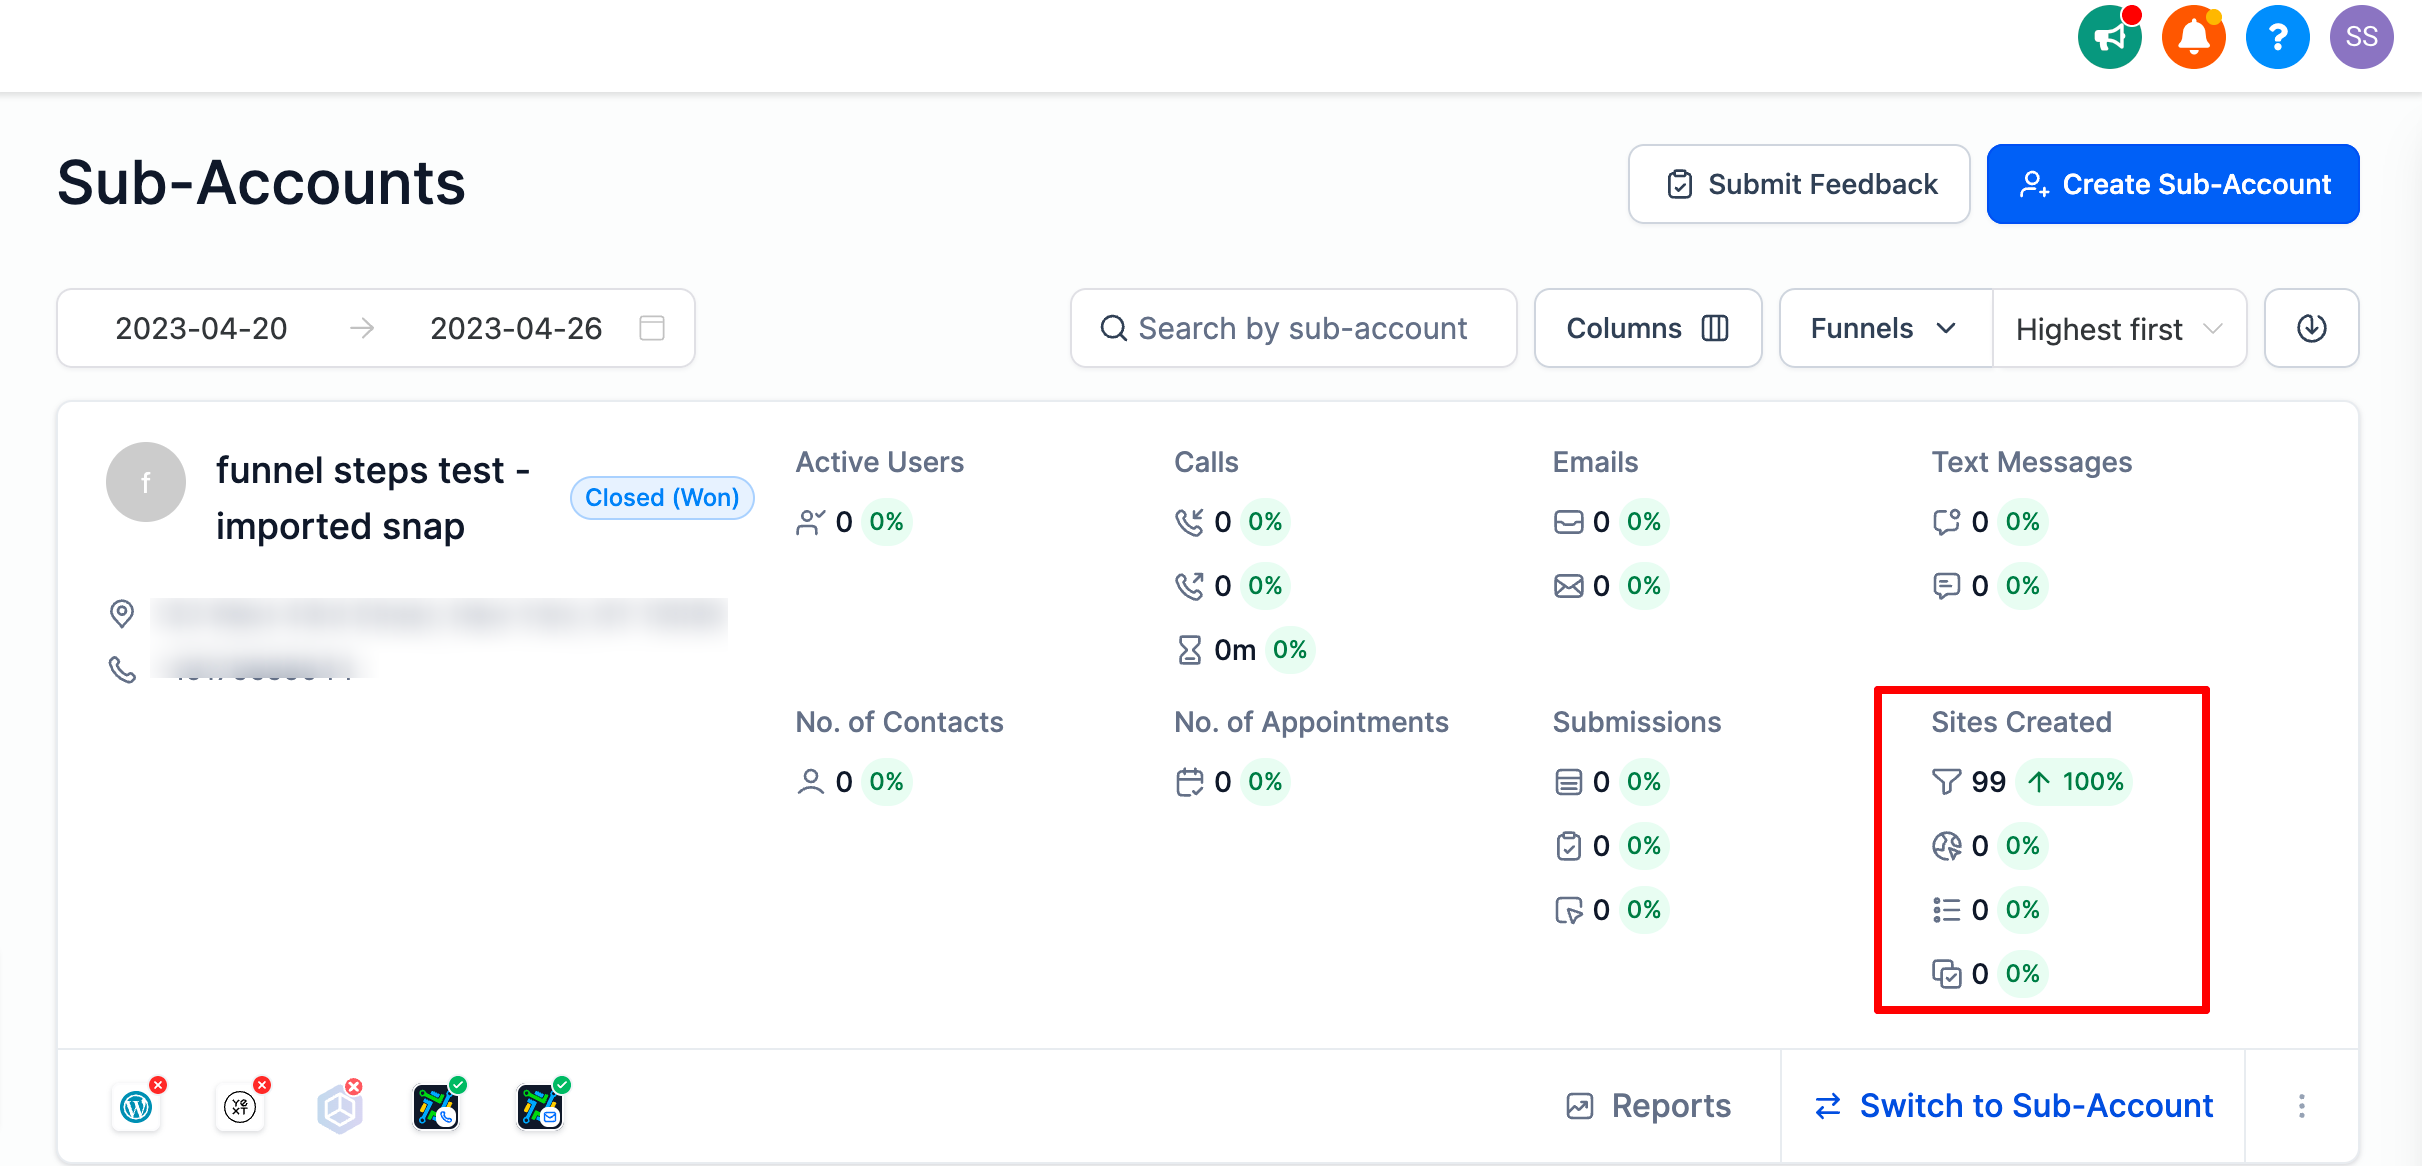Click the Yext integration icon

click(x=240, y=1106)
